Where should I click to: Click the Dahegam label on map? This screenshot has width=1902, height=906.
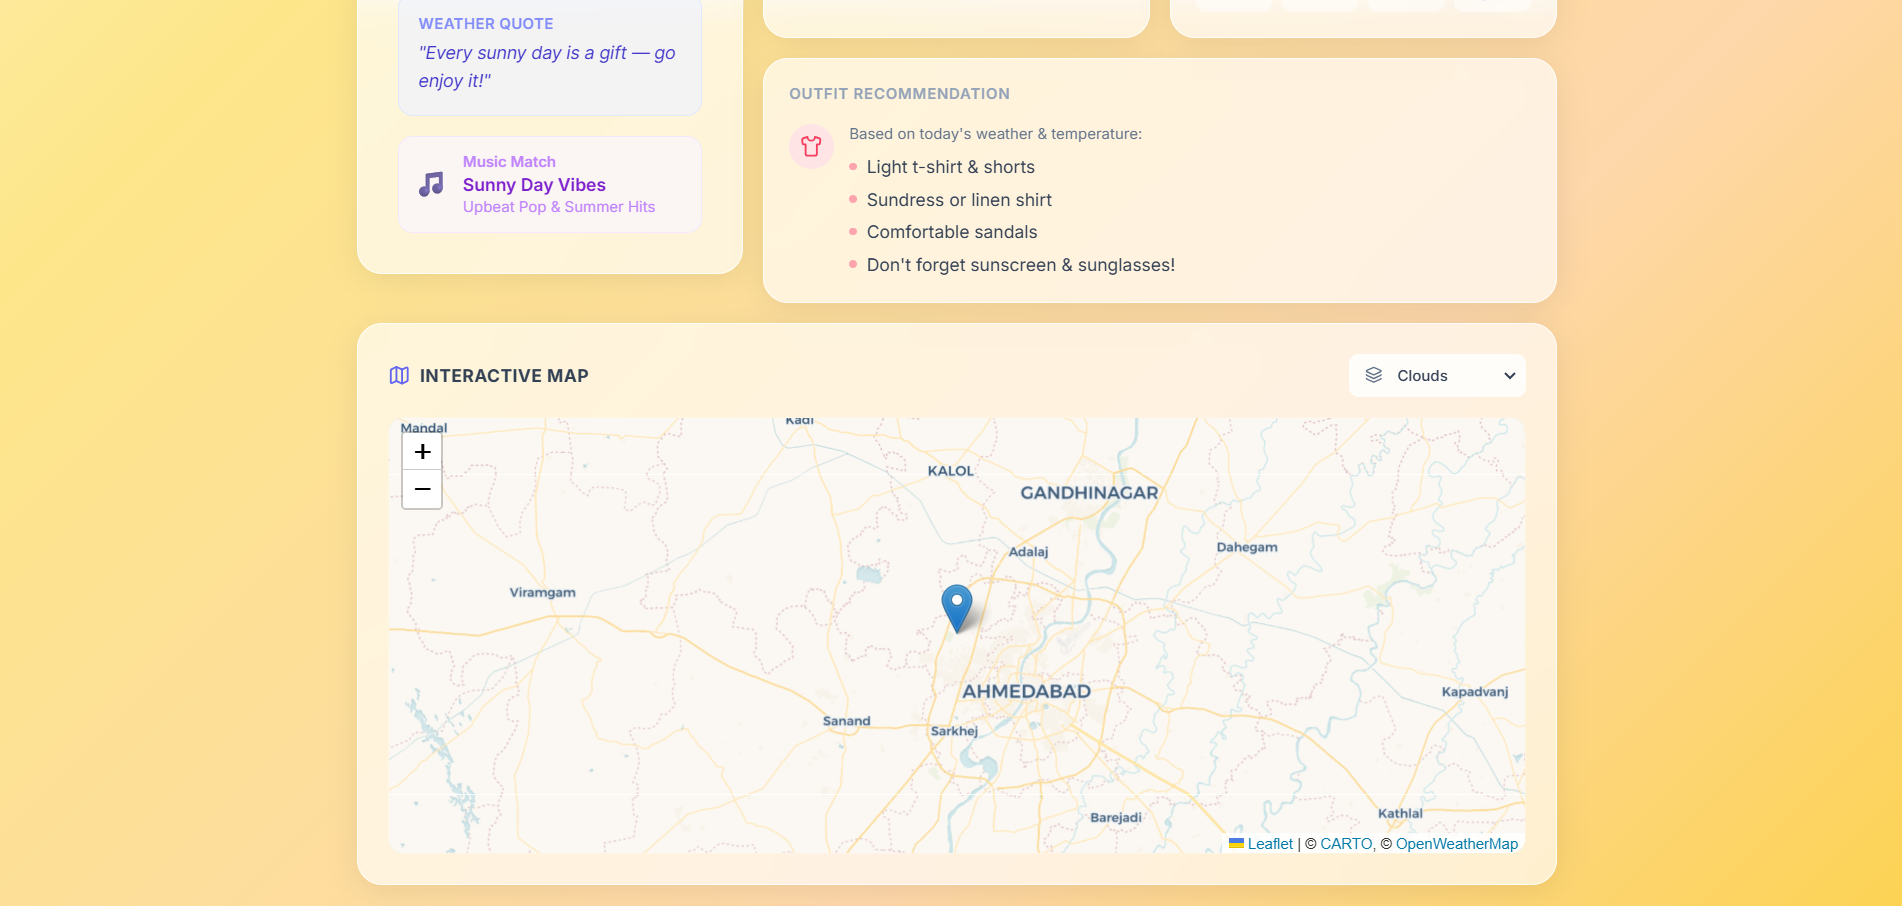1247,547
